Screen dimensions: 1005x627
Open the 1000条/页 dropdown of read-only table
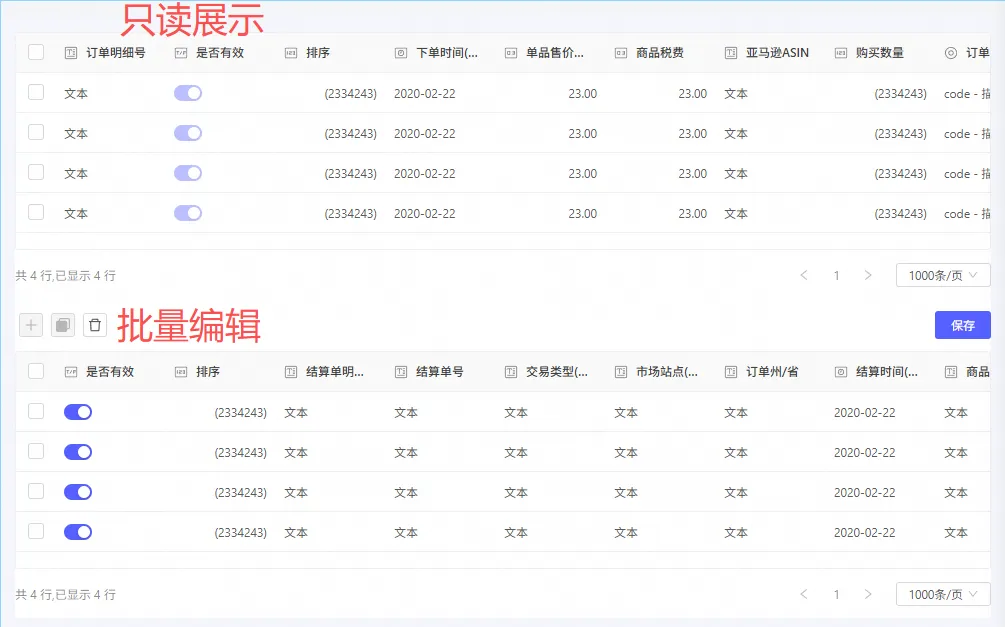pos(942,276)
